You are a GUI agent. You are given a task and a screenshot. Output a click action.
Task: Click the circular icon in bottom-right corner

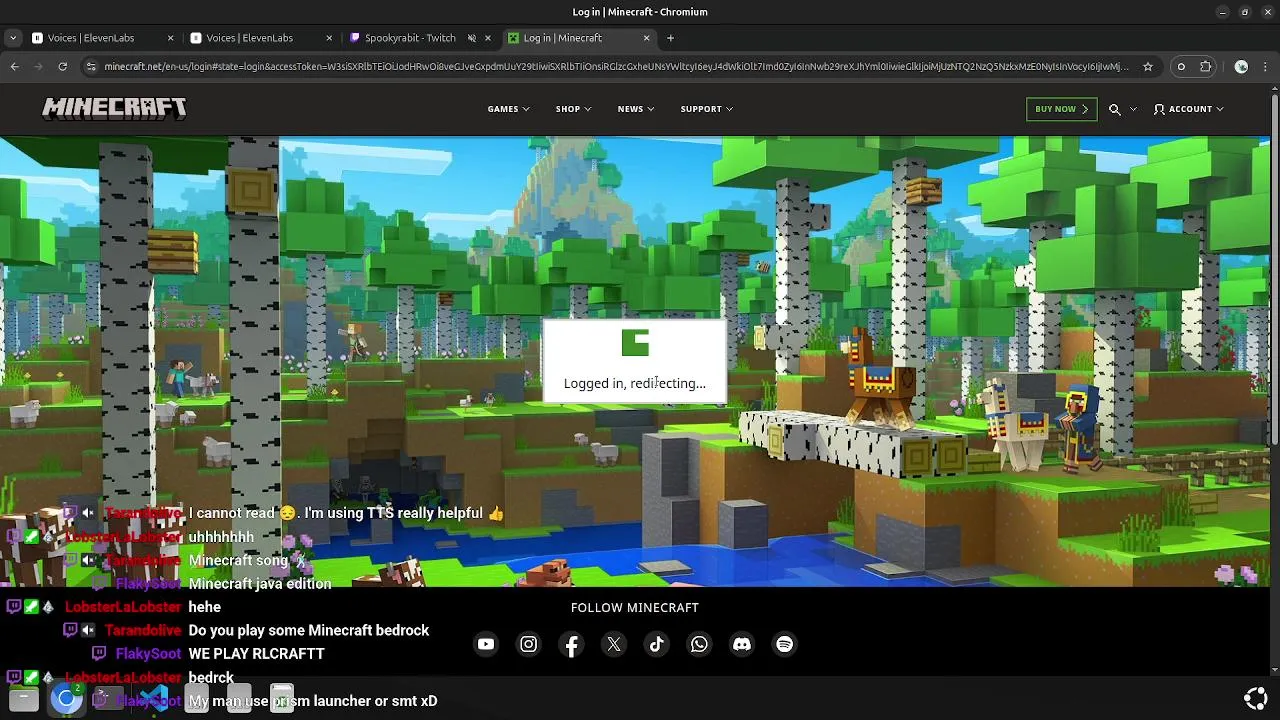tap(1255, 698)
